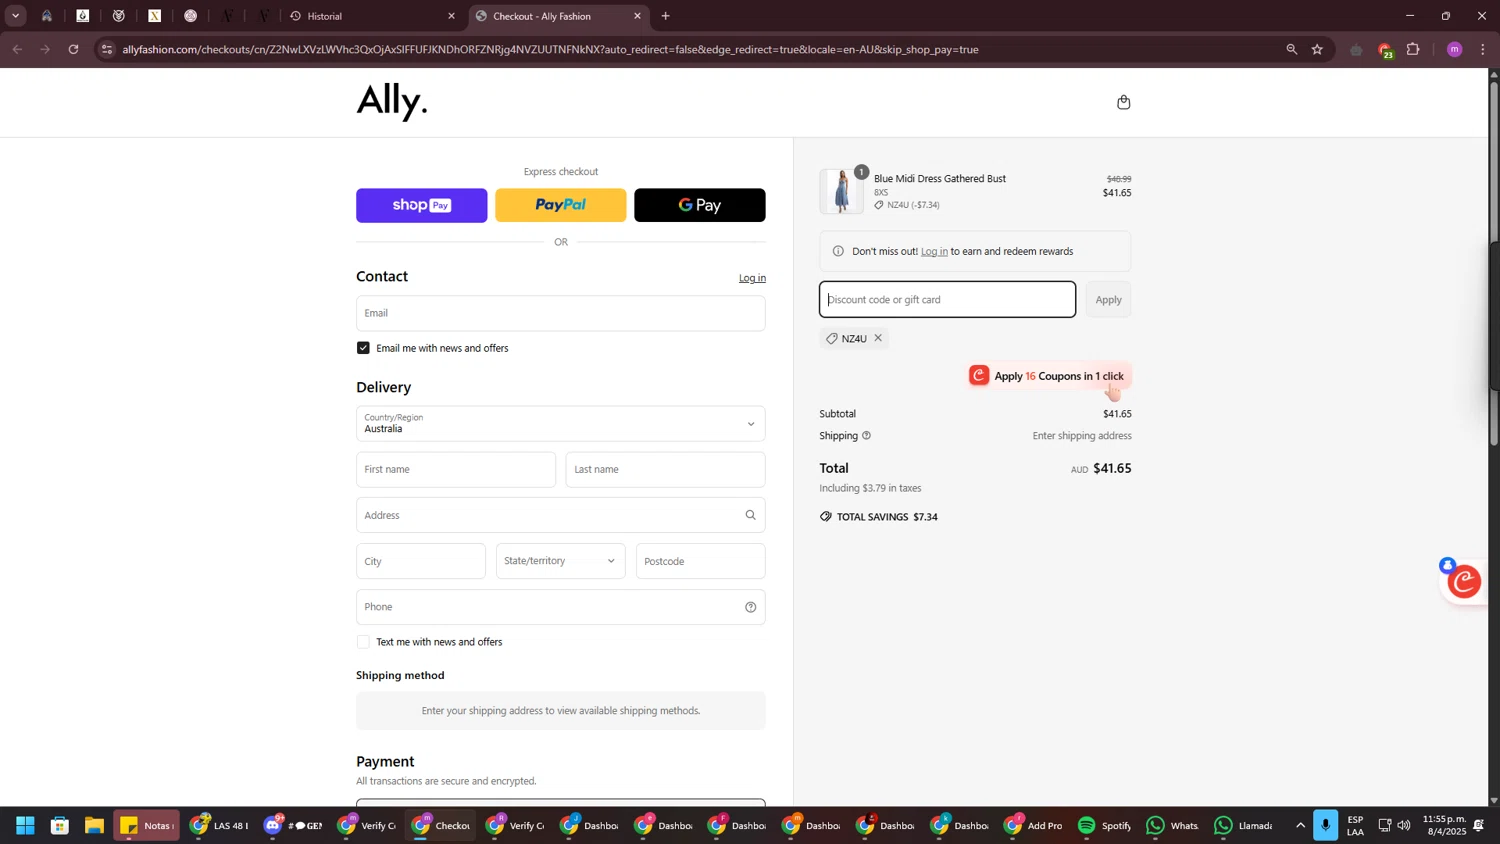Open the tab search dropdown arrow
Viewport: 1500px width, 844px height.
tap(15, 16)
